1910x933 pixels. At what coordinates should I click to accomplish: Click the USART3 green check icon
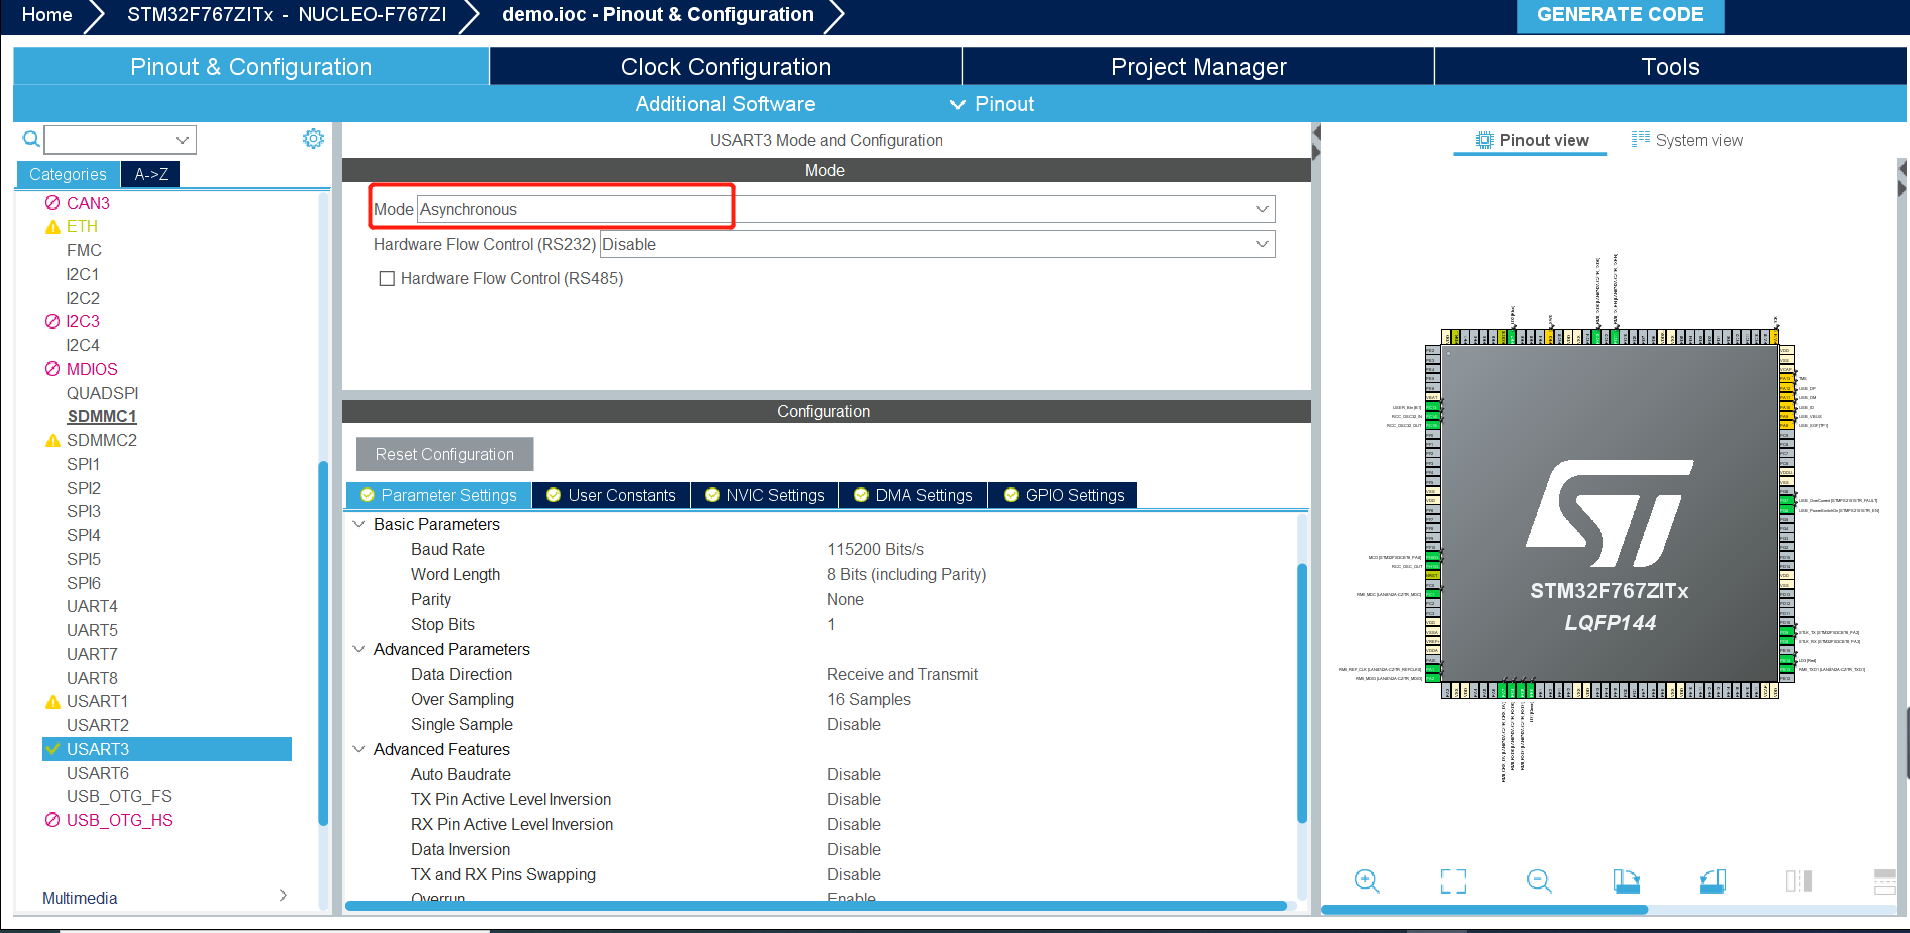[53, 749]
